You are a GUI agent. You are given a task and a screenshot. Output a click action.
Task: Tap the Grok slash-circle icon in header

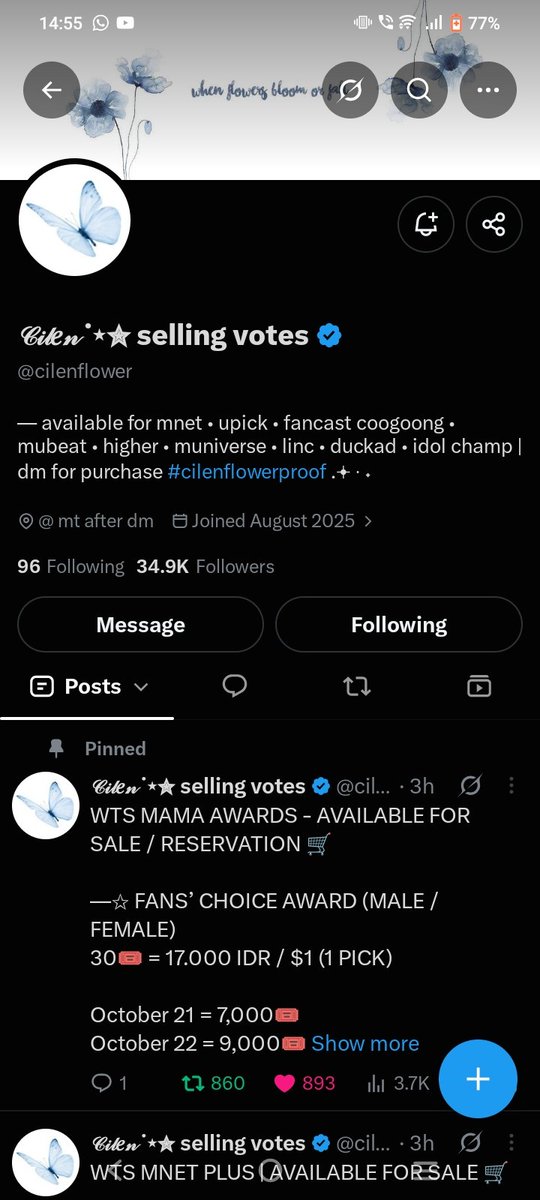[351, 90]
